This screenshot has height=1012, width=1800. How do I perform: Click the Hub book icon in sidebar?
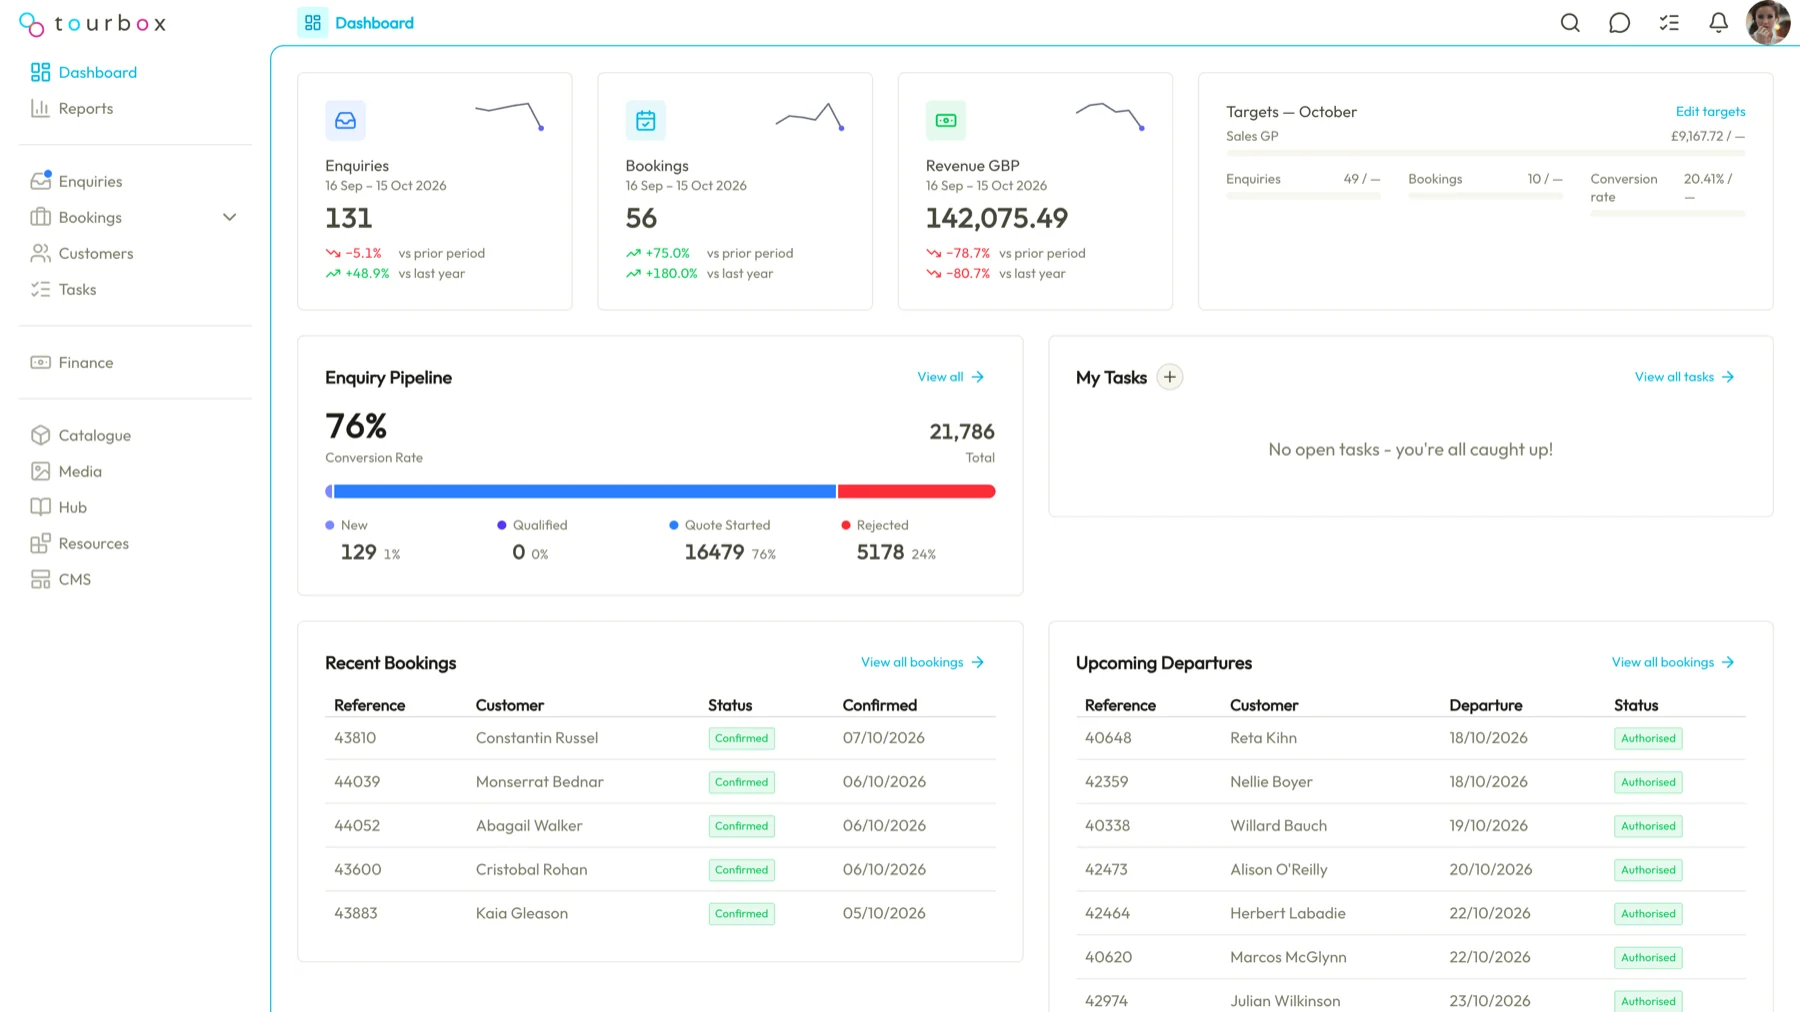[40, 507]
